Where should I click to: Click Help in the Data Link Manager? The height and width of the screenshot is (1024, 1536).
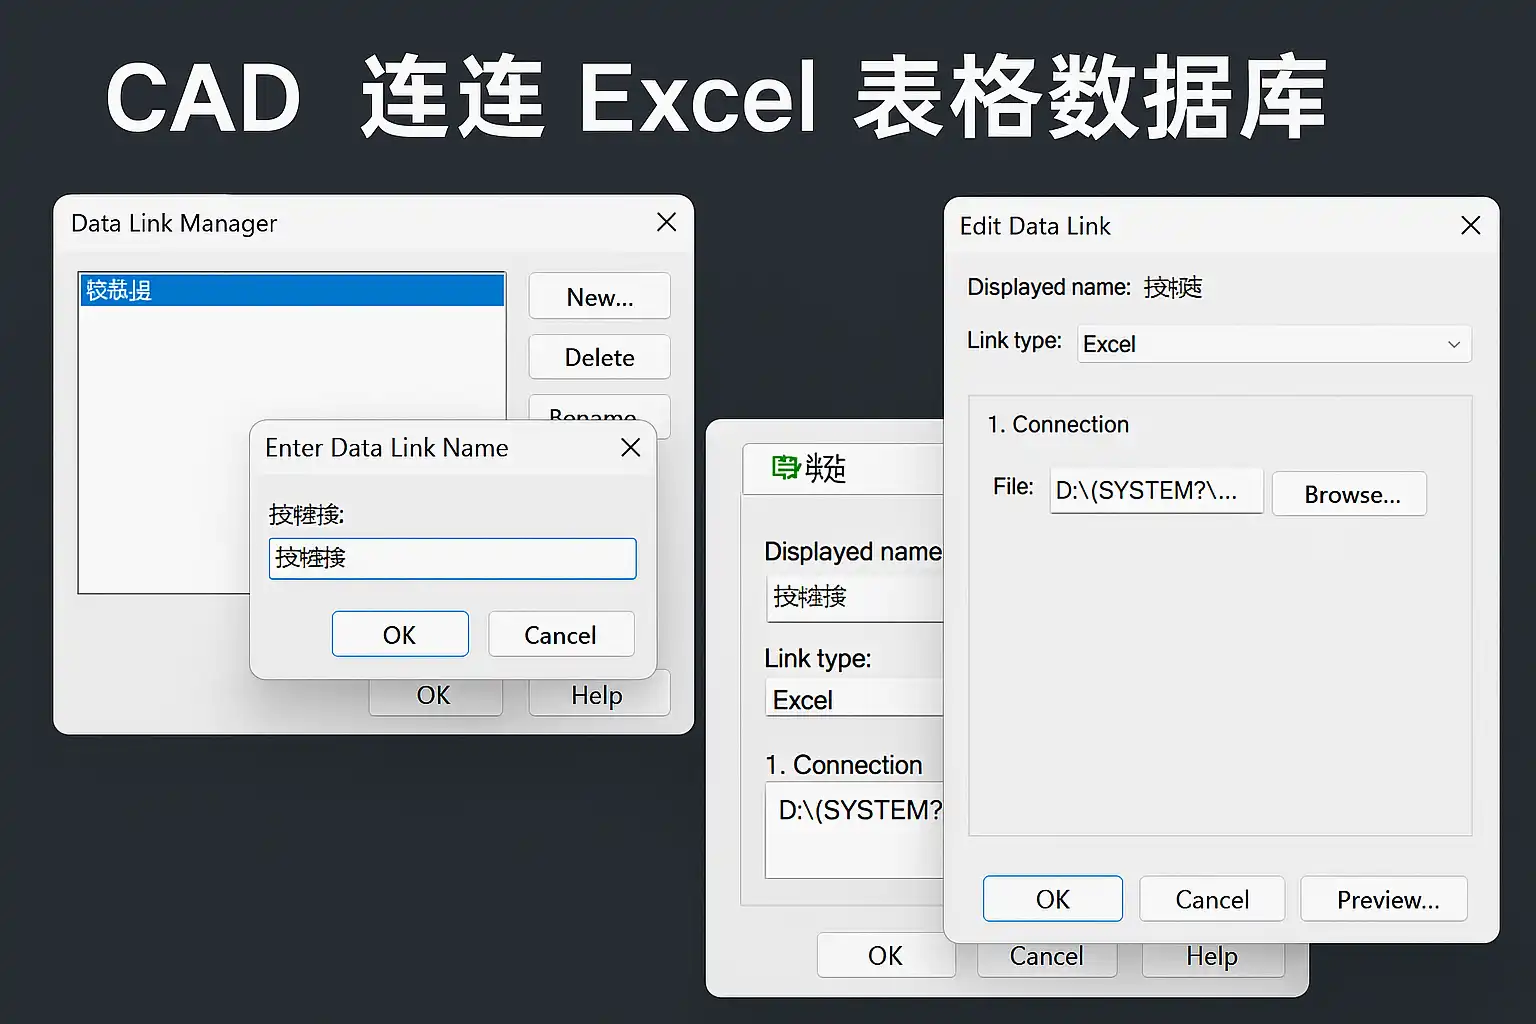point(598,697)
